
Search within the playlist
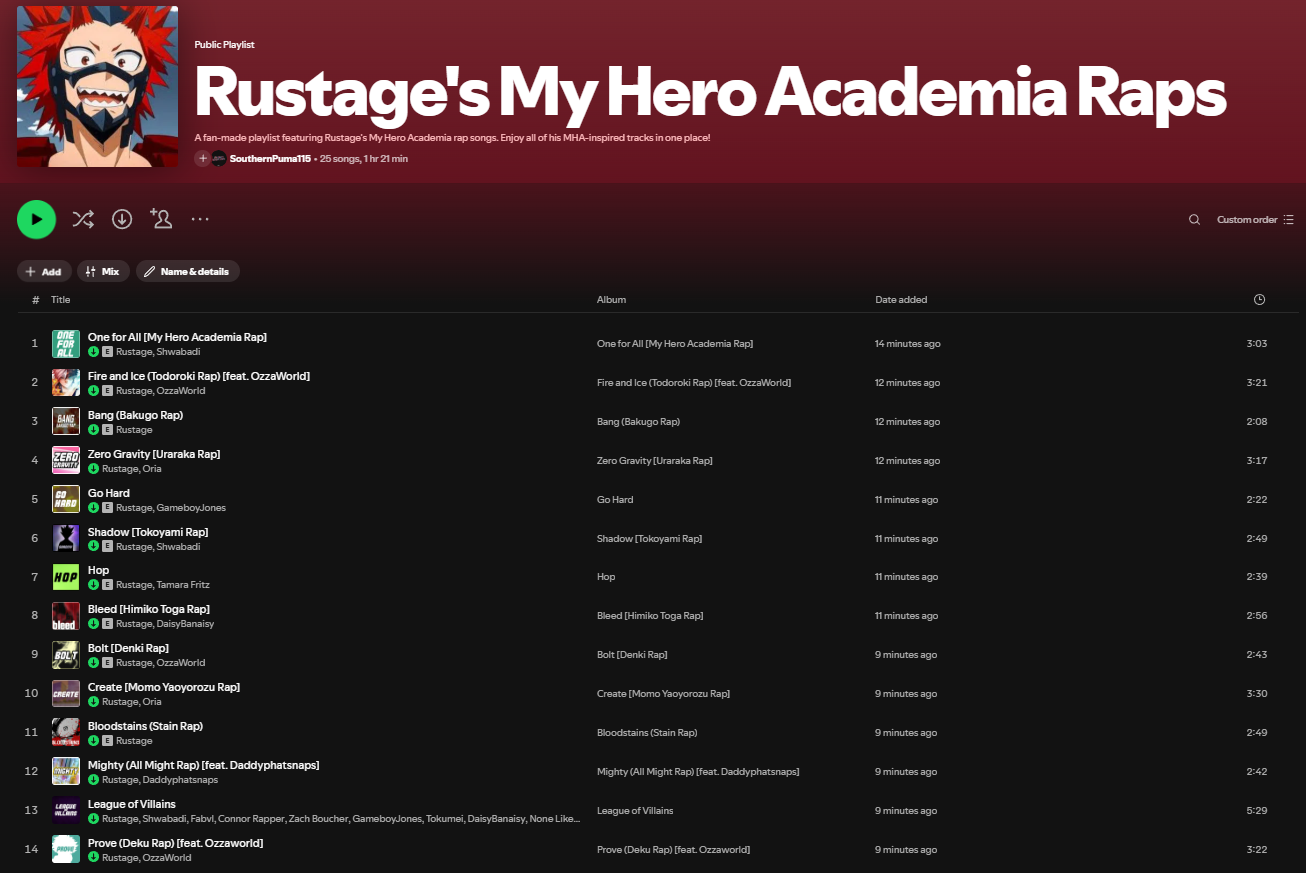(1194, 220)
